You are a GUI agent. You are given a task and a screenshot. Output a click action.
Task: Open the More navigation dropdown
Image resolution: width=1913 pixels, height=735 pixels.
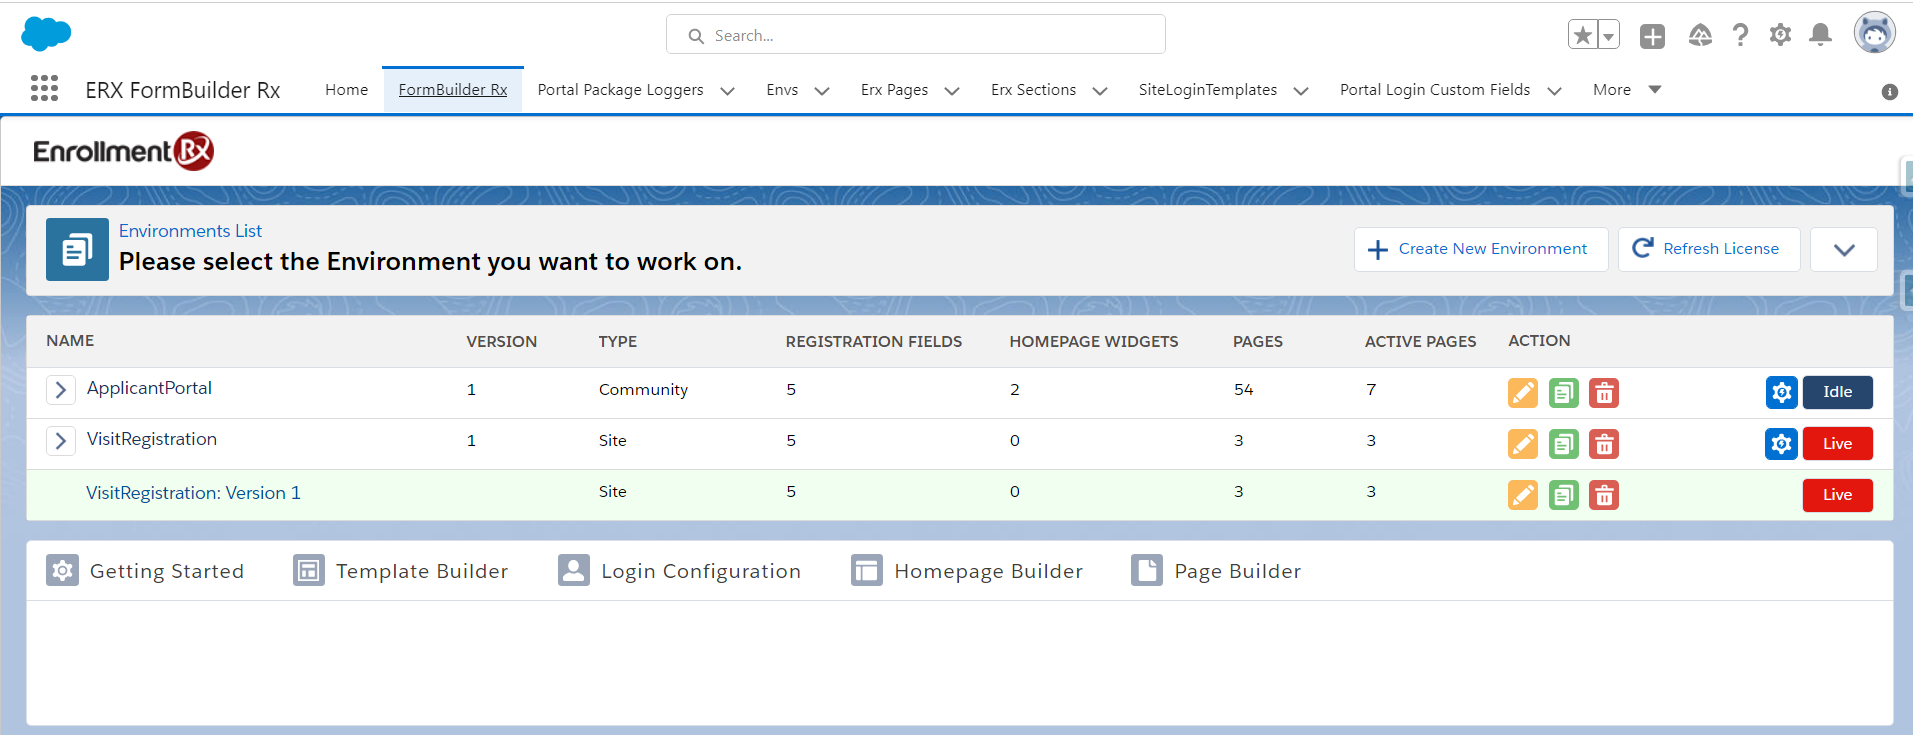tap(1626, 90)
